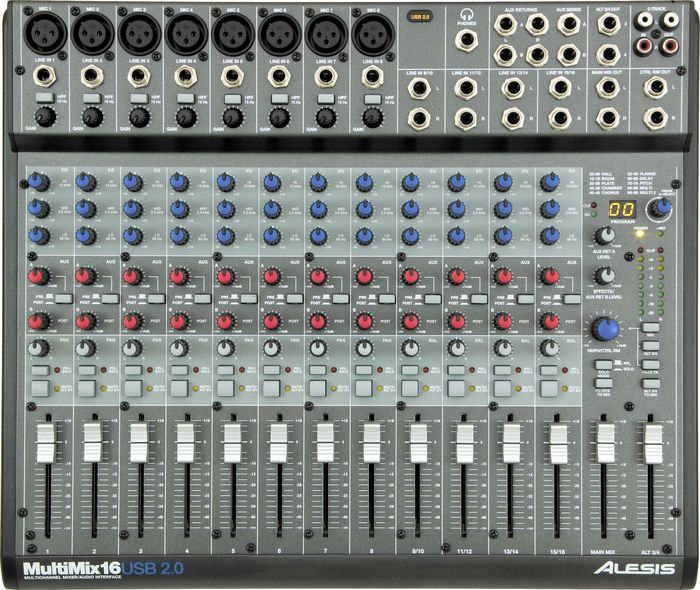Image resolution: width=700 pixels, height=590 pixels.
Task: Click the effects program select blue knob
Action: [660, 209]
